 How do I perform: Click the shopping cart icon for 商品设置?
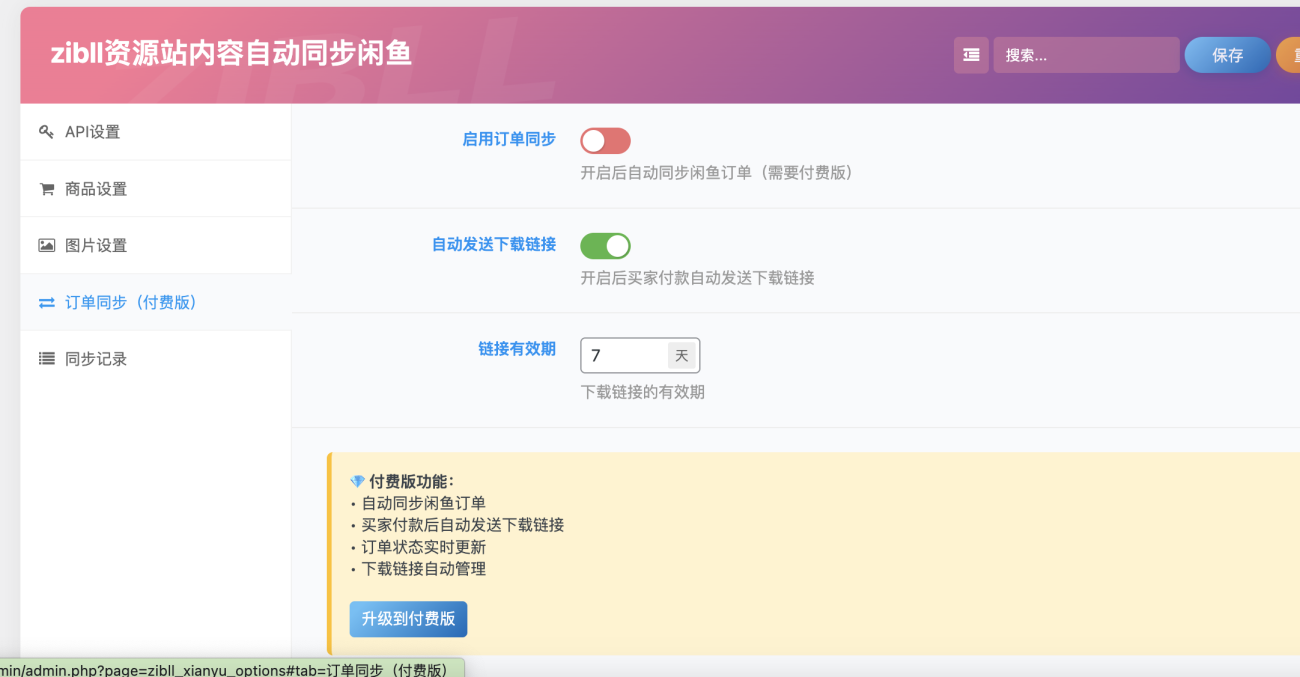46,189
